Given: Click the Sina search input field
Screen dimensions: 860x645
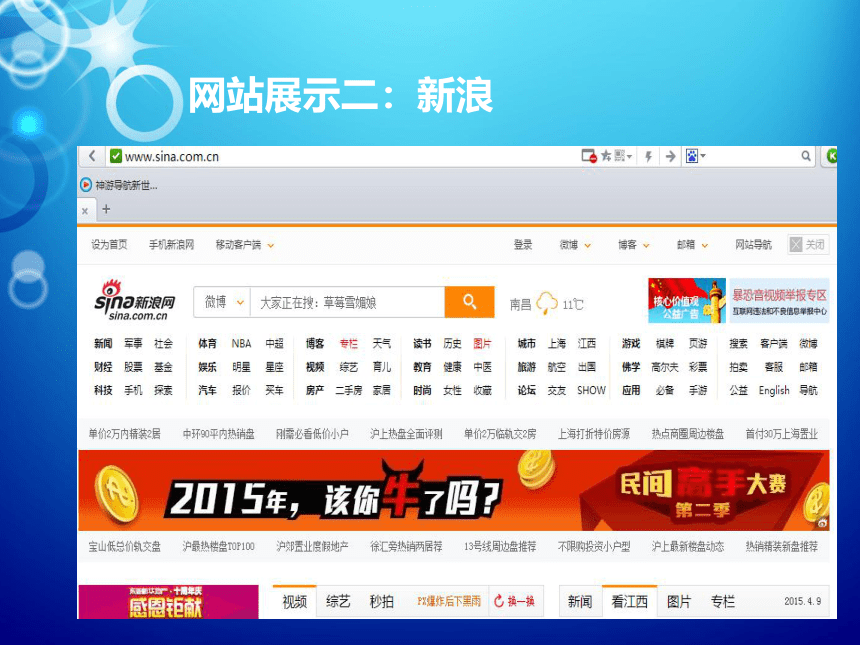Looking at the screenshot, I should (x=347, y=302).
